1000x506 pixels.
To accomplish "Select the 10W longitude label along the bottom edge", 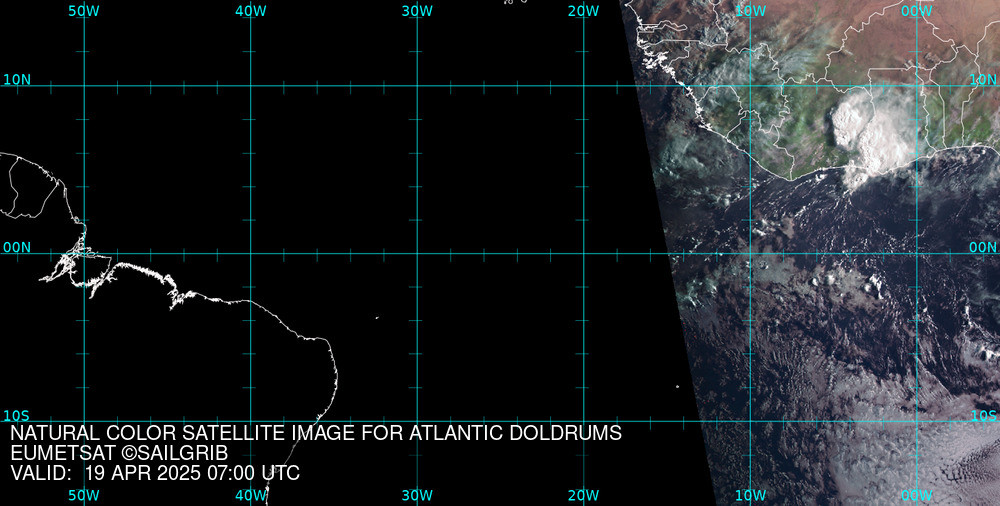I will (751, 495).
